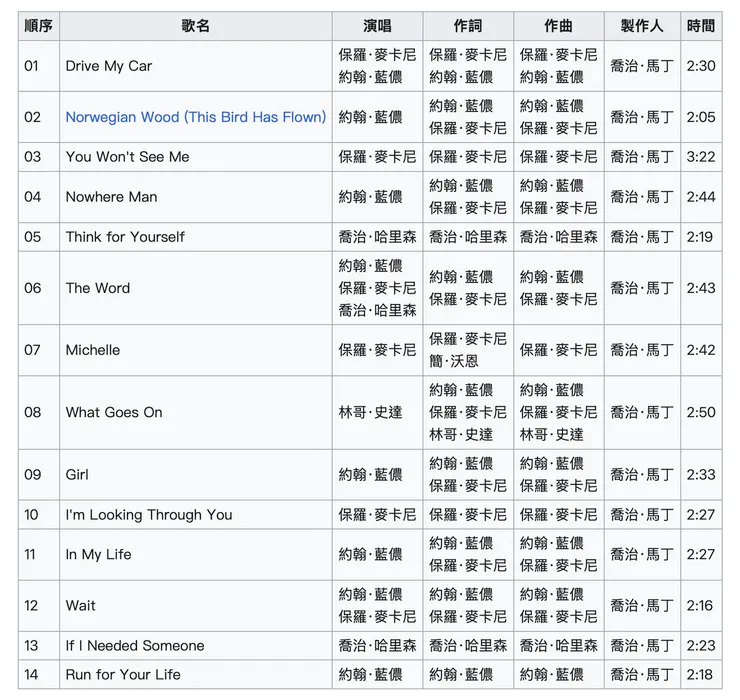Image resolution: width=740 pixels, height=700 pixels.
Task: Click the 作曲 column header
Action: [558, 26]
